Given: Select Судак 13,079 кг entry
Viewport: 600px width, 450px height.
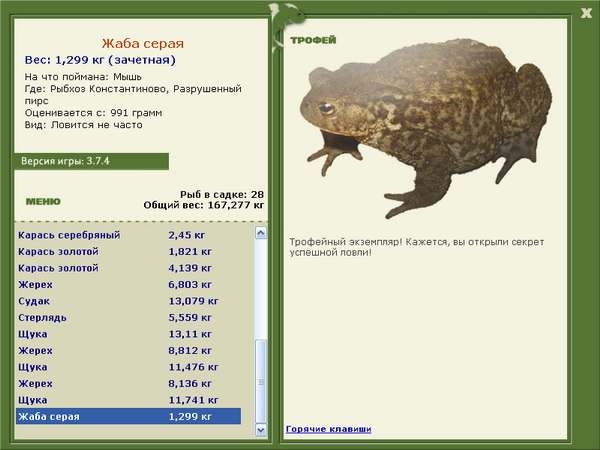Looking at the screenshot, I should [129, 301].
